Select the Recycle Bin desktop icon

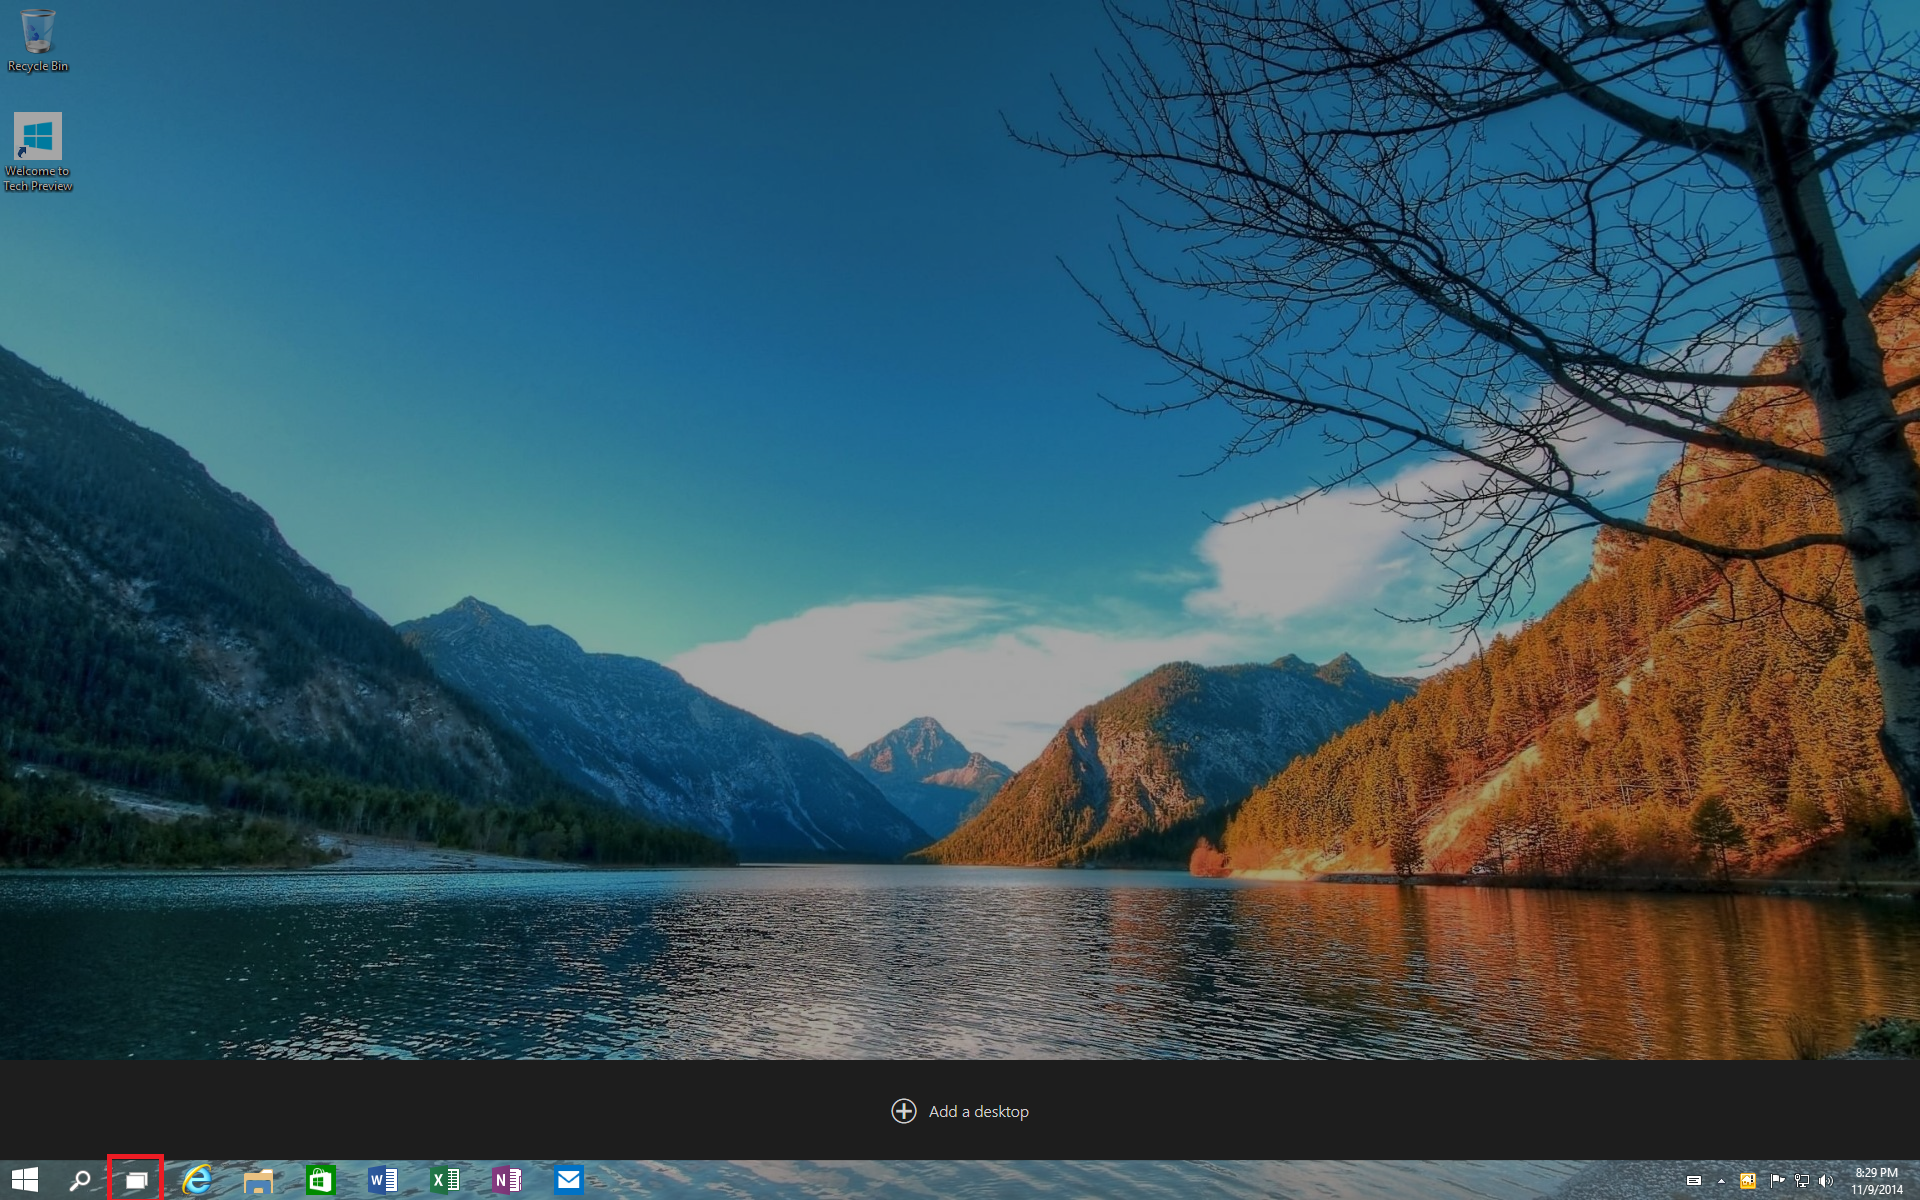pos(38,41)
